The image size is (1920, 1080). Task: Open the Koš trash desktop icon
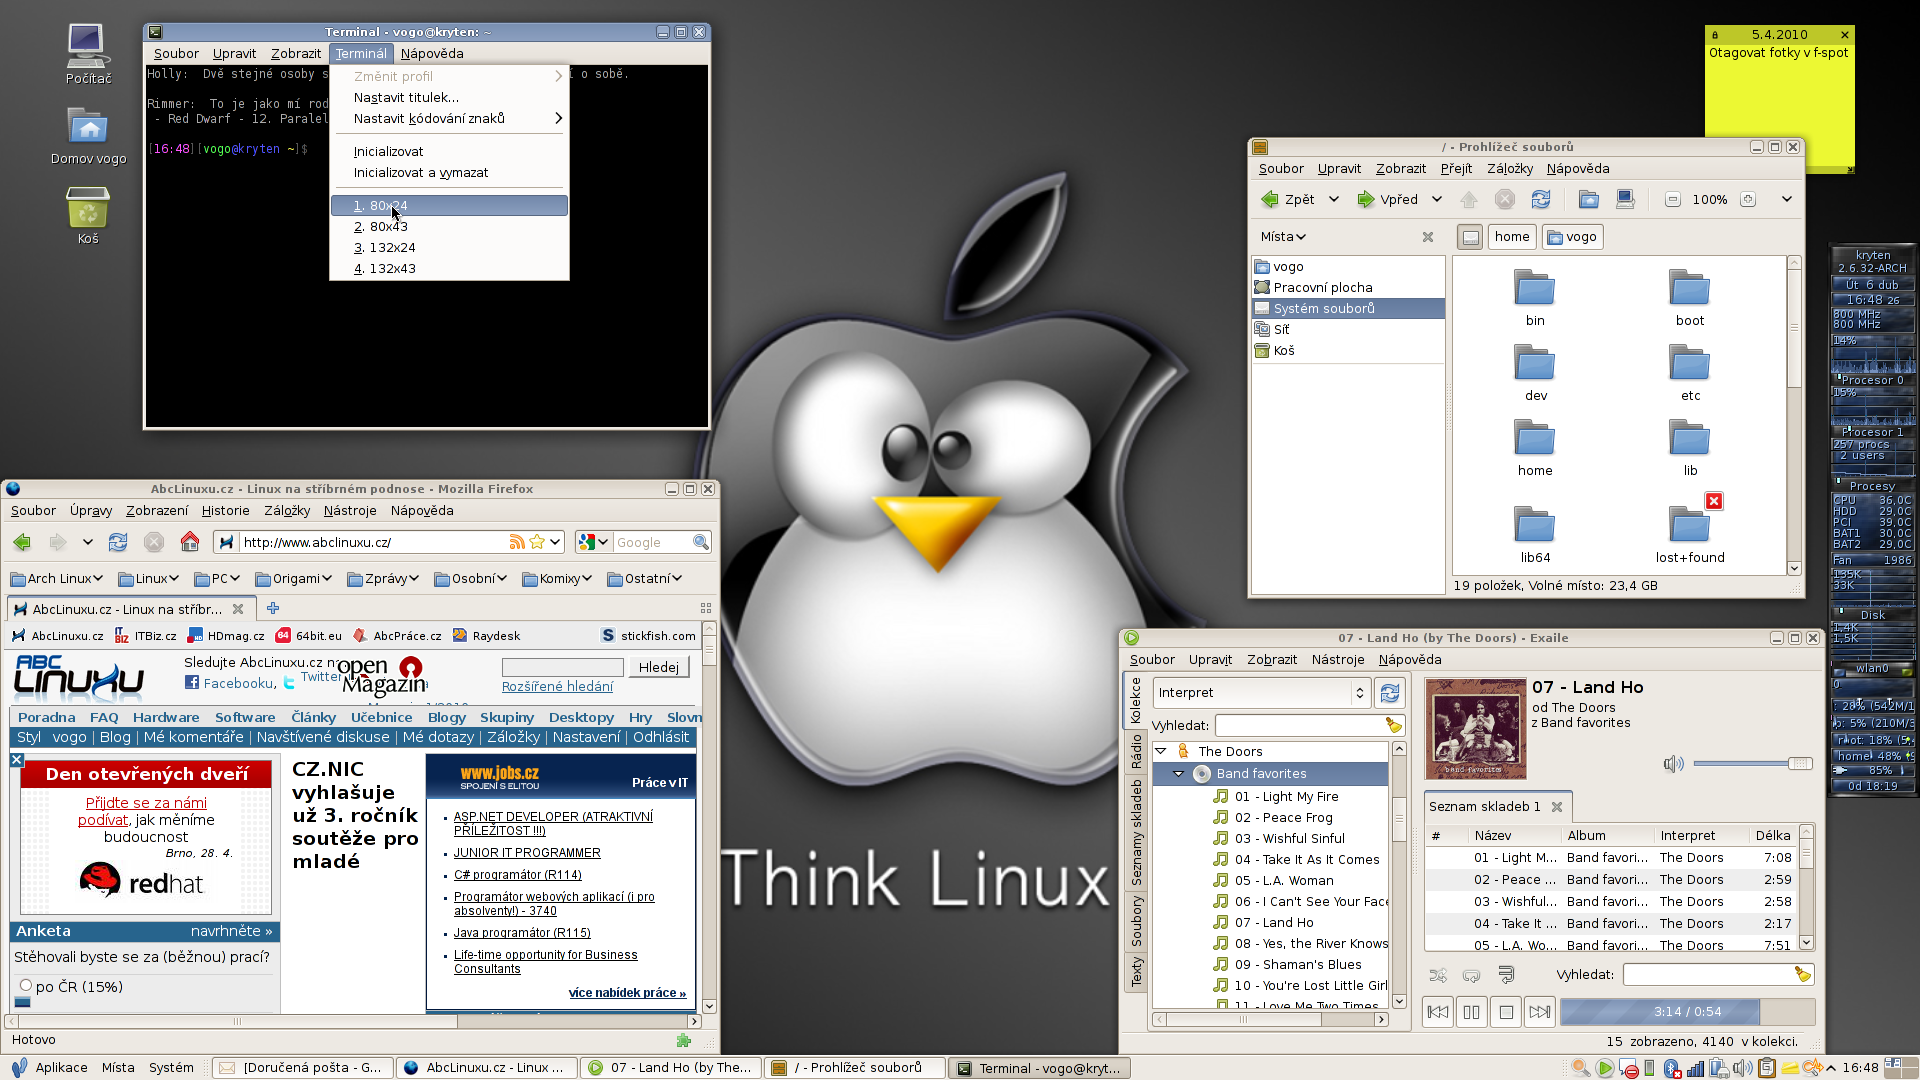click(x=88, y=216)
